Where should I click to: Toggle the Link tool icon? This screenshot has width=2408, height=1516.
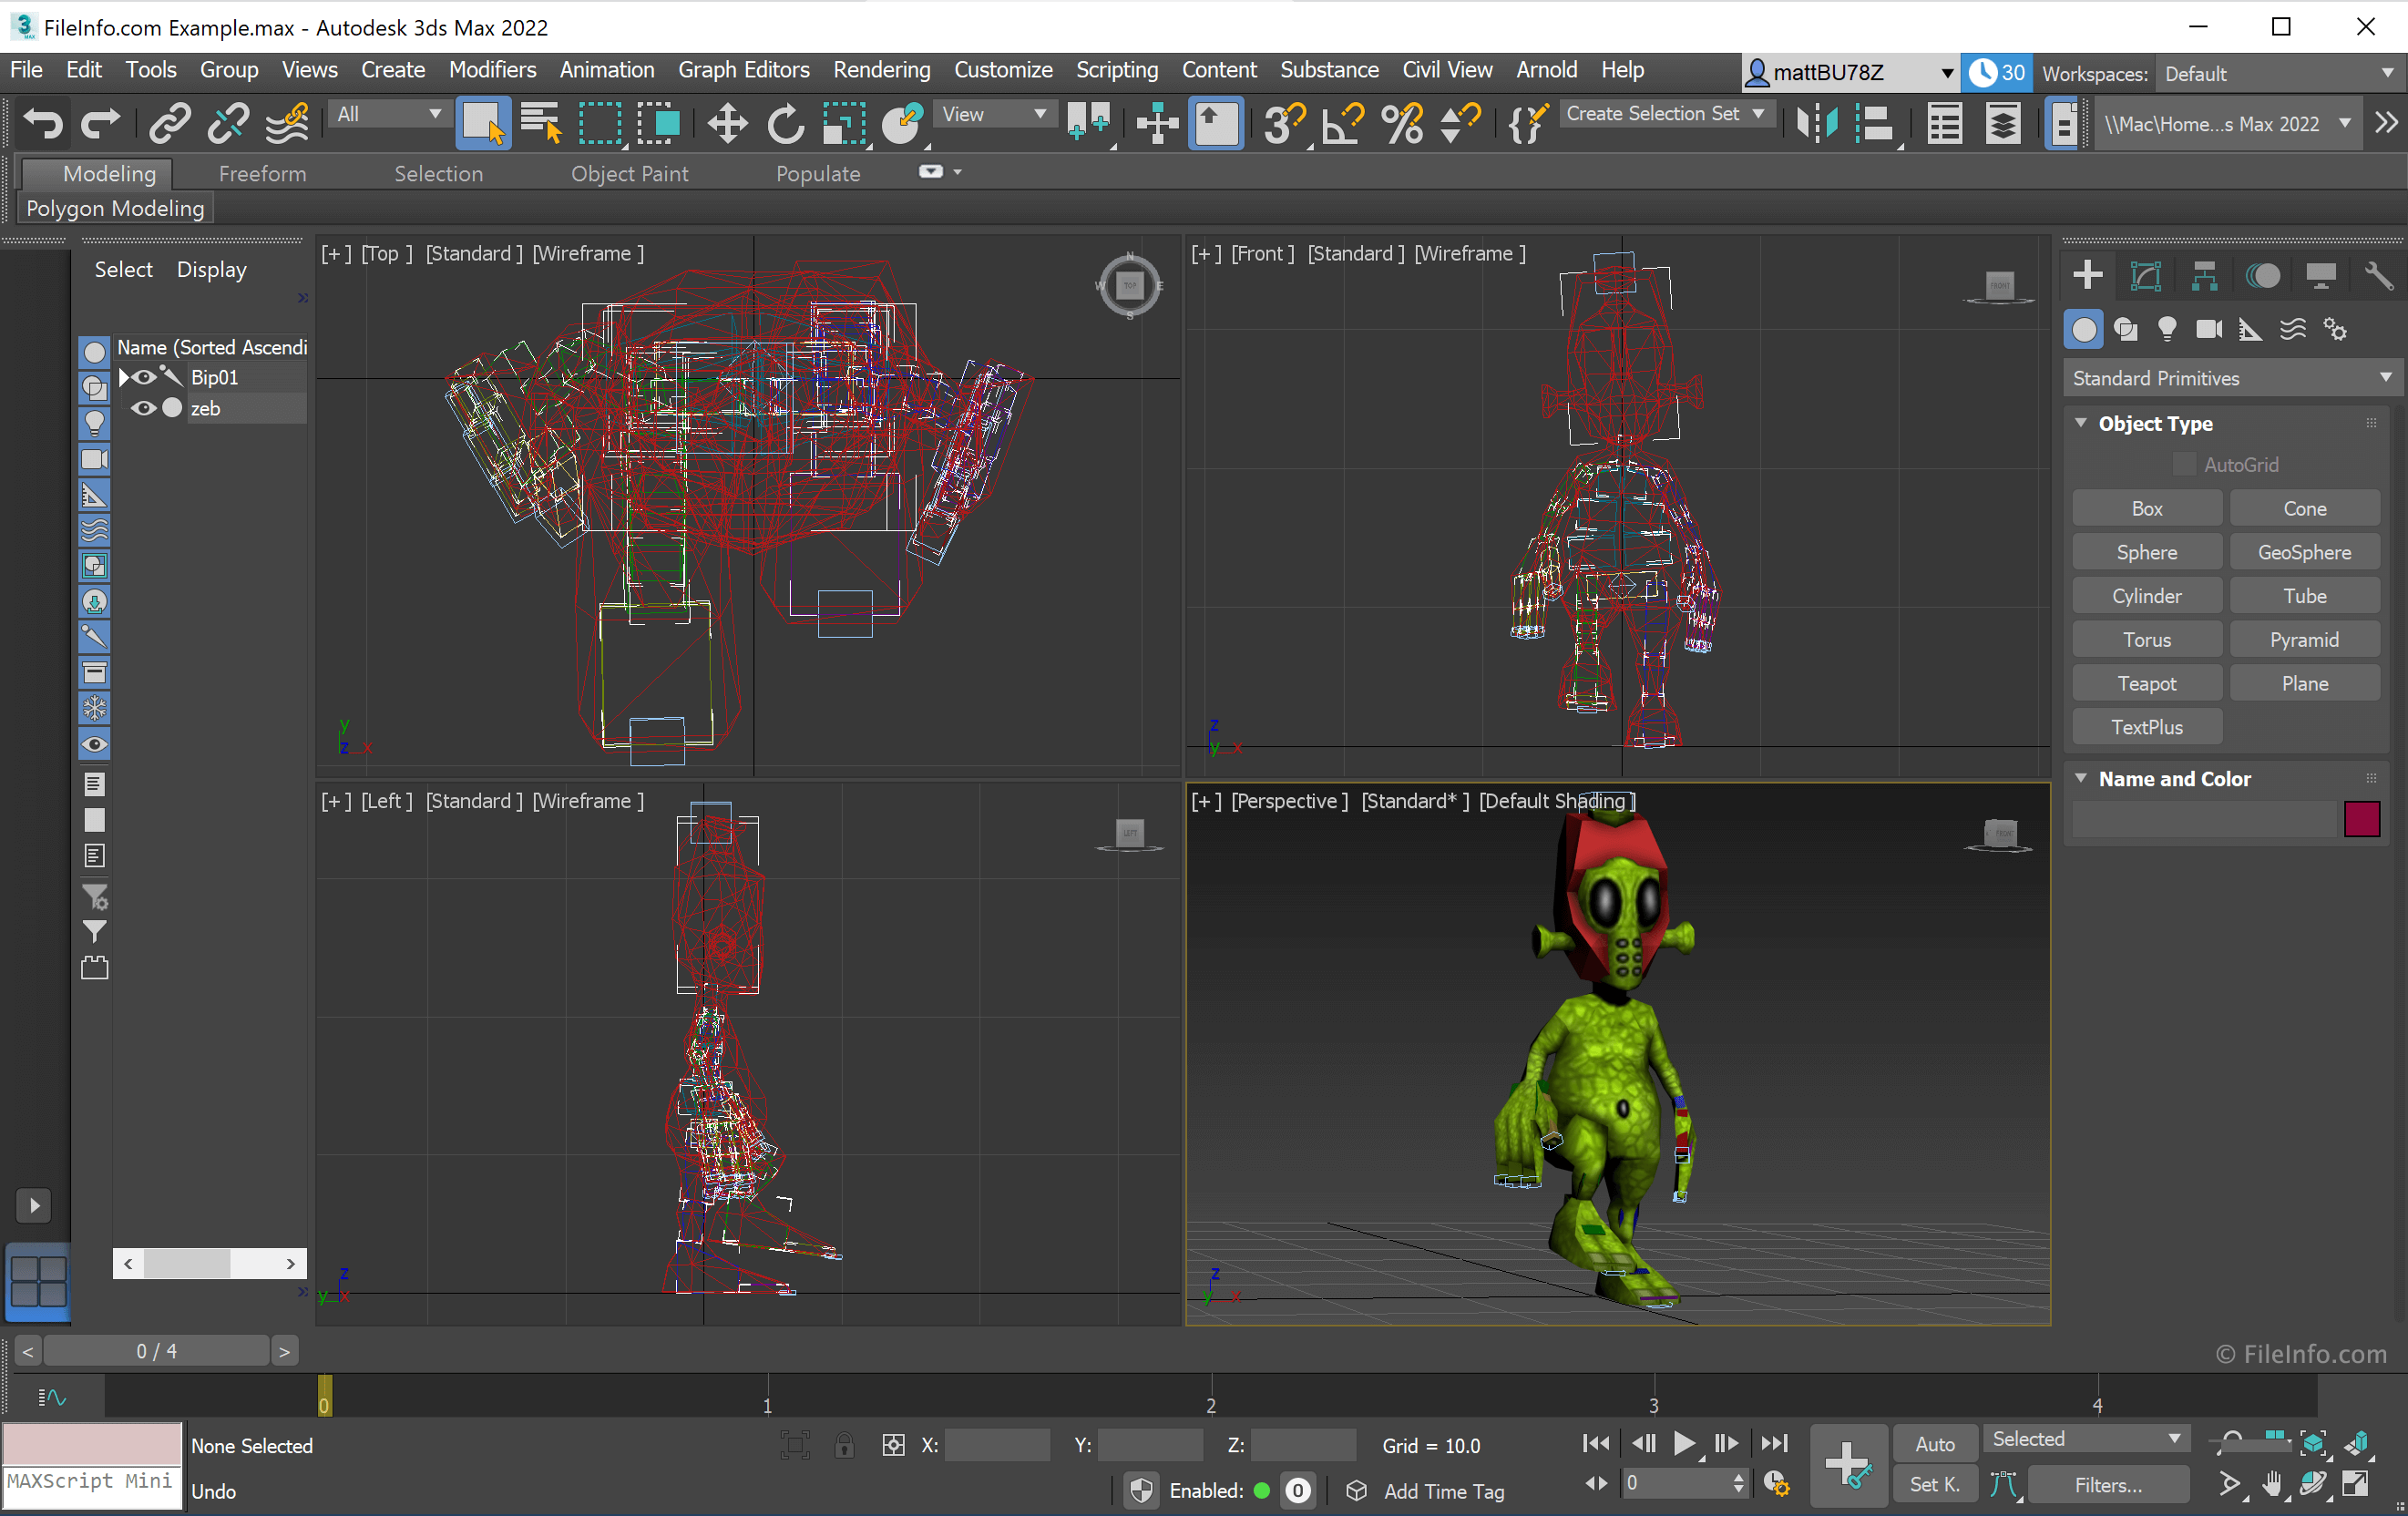(168, 122)
